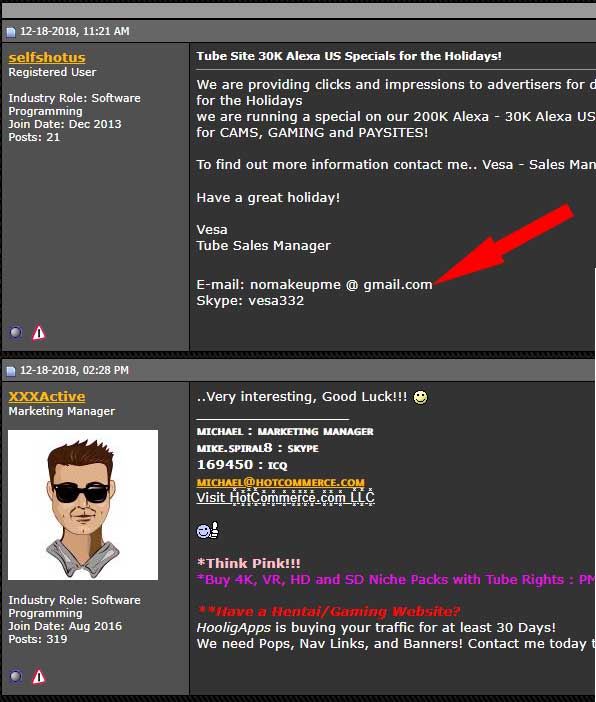The image size is (596, 702).
Task: Click the yellow smiley after Good Luck
Action: pos(420,397)
